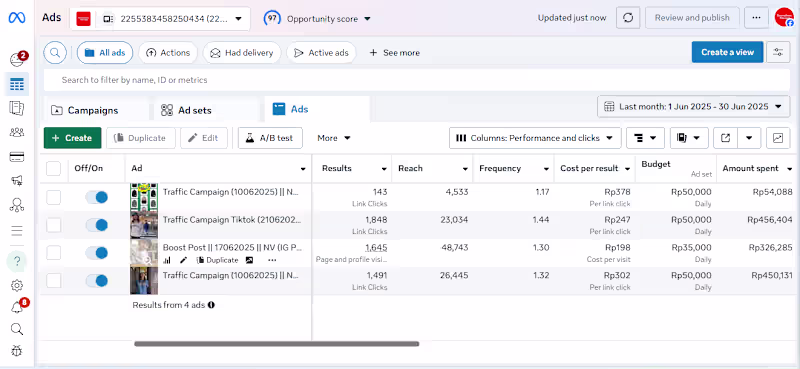The height and width of the screenshot is (369, 800).
Task: Open the view settings sliders icon
Action: pos(778,52)
